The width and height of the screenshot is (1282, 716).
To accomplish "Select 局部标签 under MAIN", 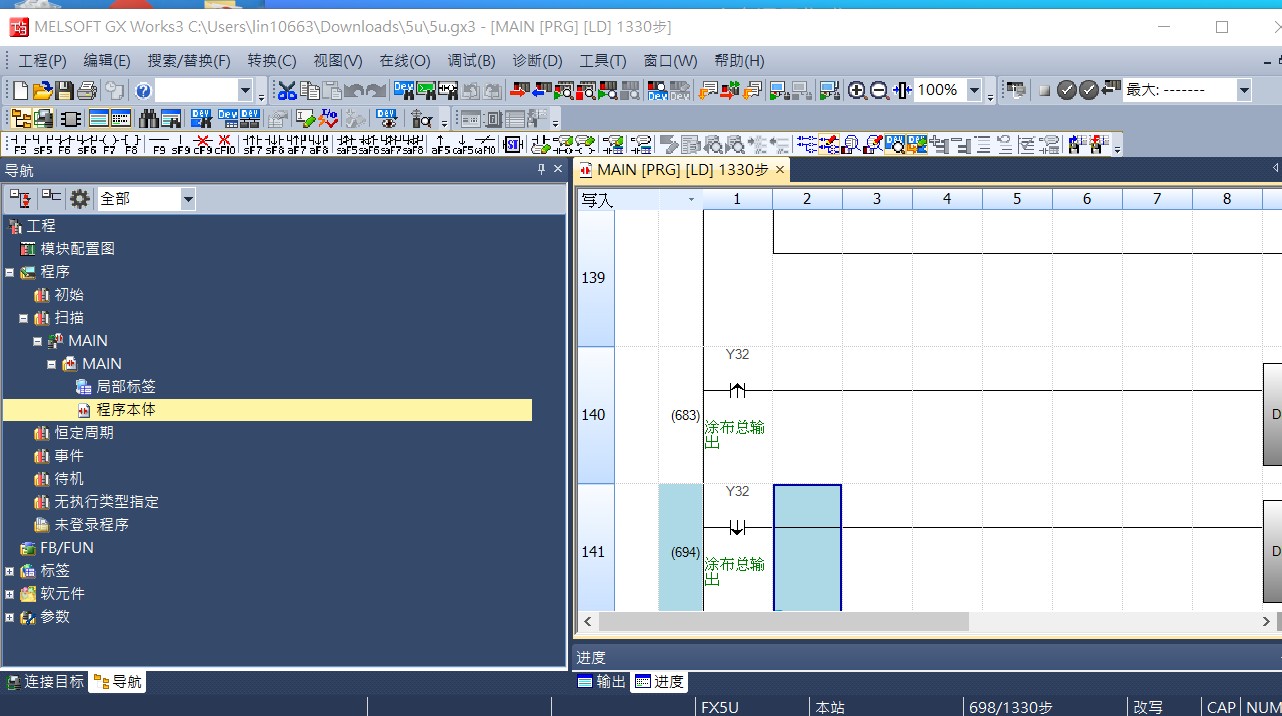I will click(125, 387).
